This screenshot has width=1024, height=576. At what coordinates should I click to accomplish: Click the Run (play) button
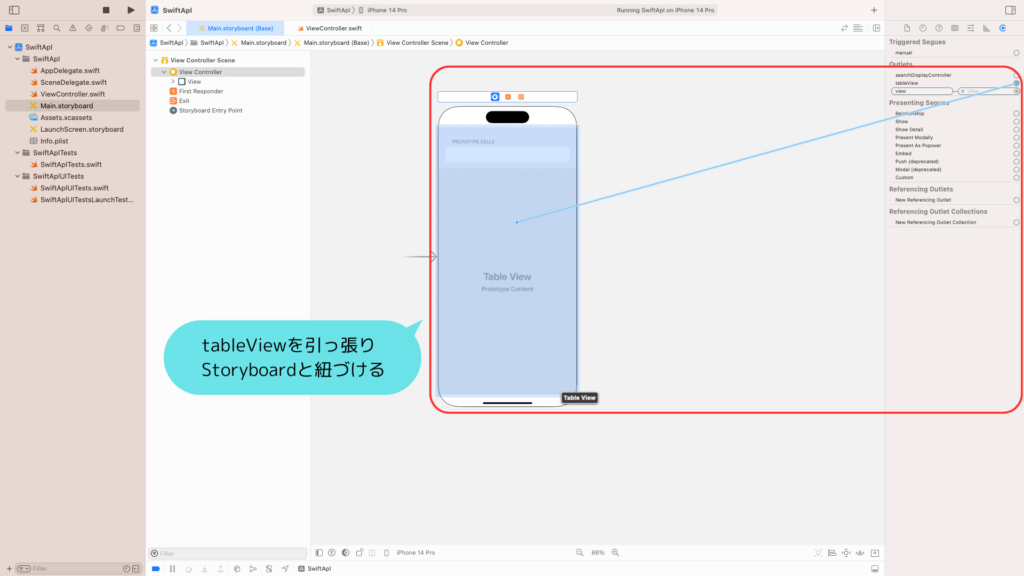pos(131,10)
